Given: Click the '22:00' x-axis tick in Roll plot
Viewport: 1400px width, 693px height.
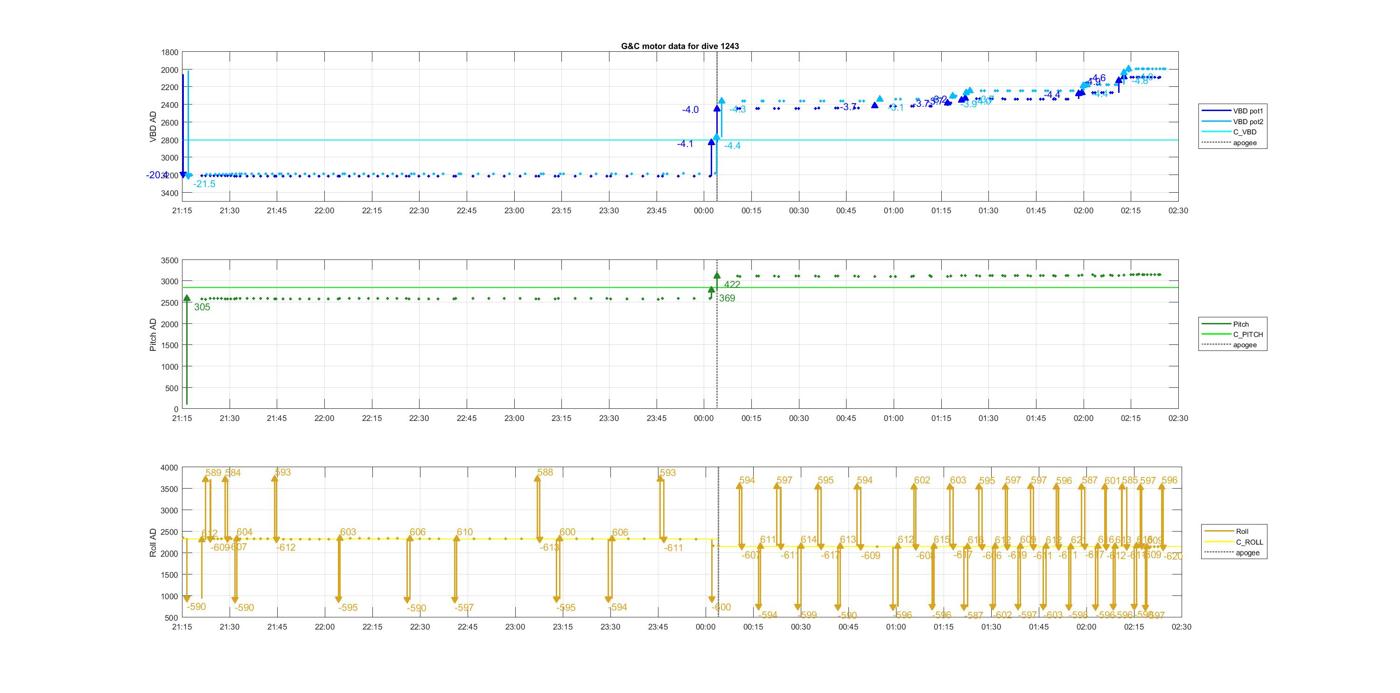Looking at the screenshot, I should pos(324,628).
